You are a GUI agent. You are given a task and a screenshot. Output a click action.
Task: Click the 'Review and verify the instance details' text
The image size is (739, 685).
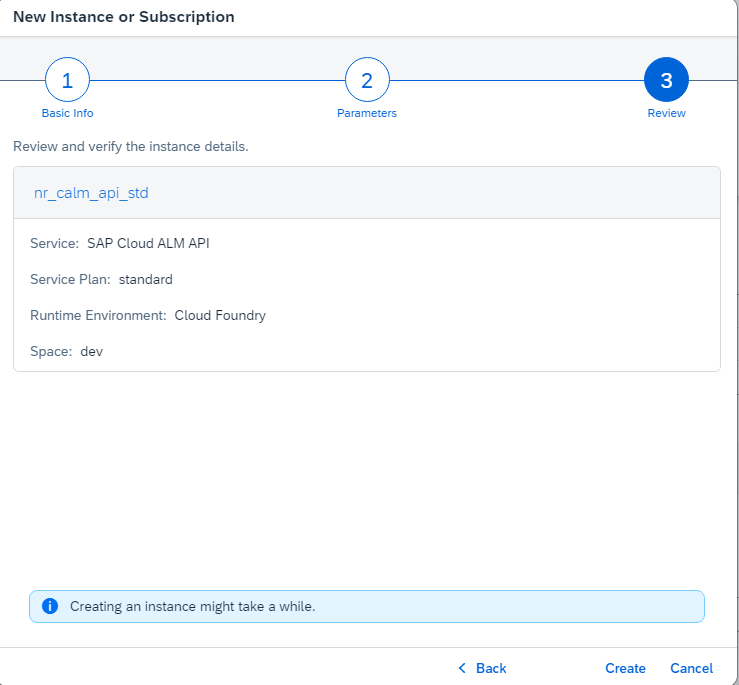130,146
